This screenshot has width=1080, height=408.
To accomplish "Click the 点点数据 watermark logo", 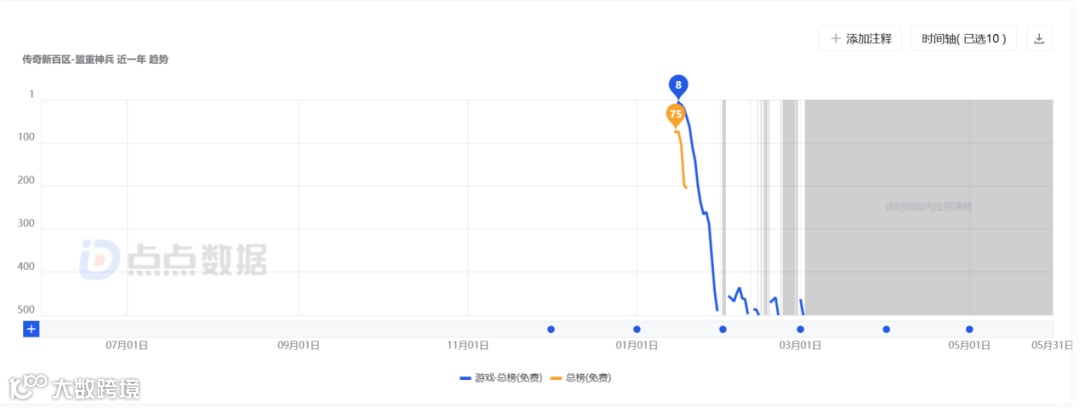I will (x=173, y=259).
